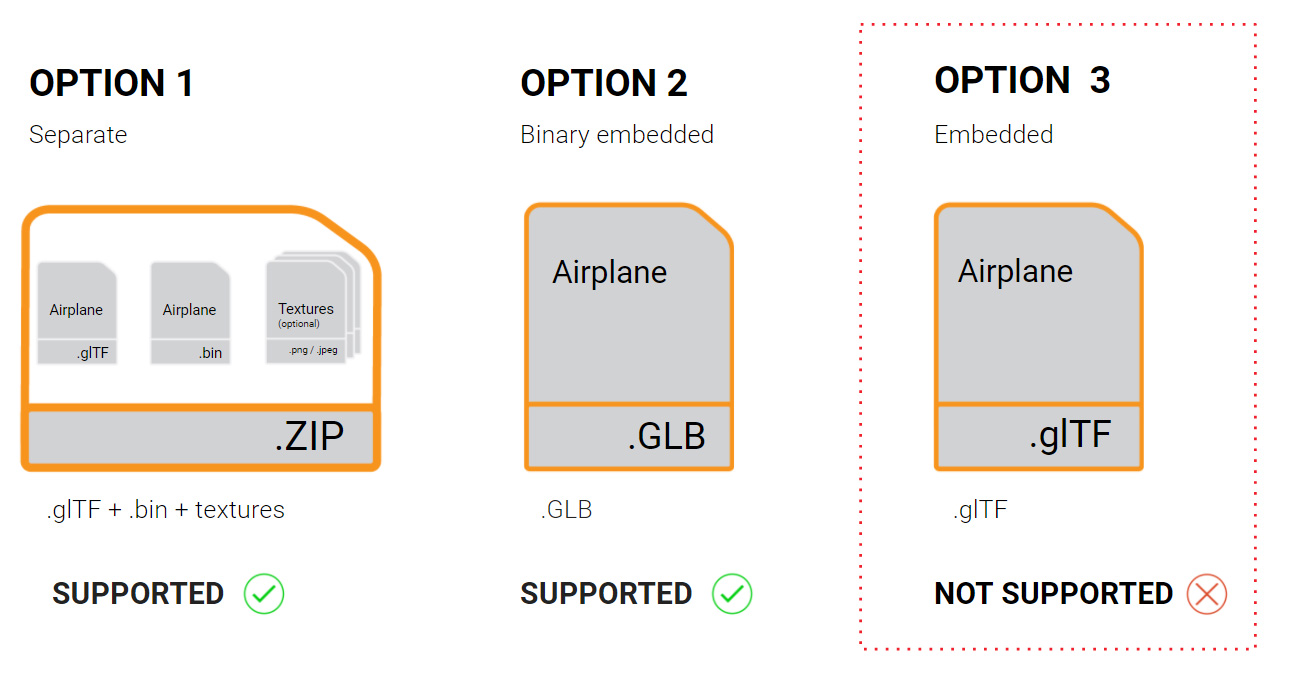Image resolution: width=1294 pixels, height=674 pixels.
Task: Click the .ZIP label bar
Action: pos(200,438)
